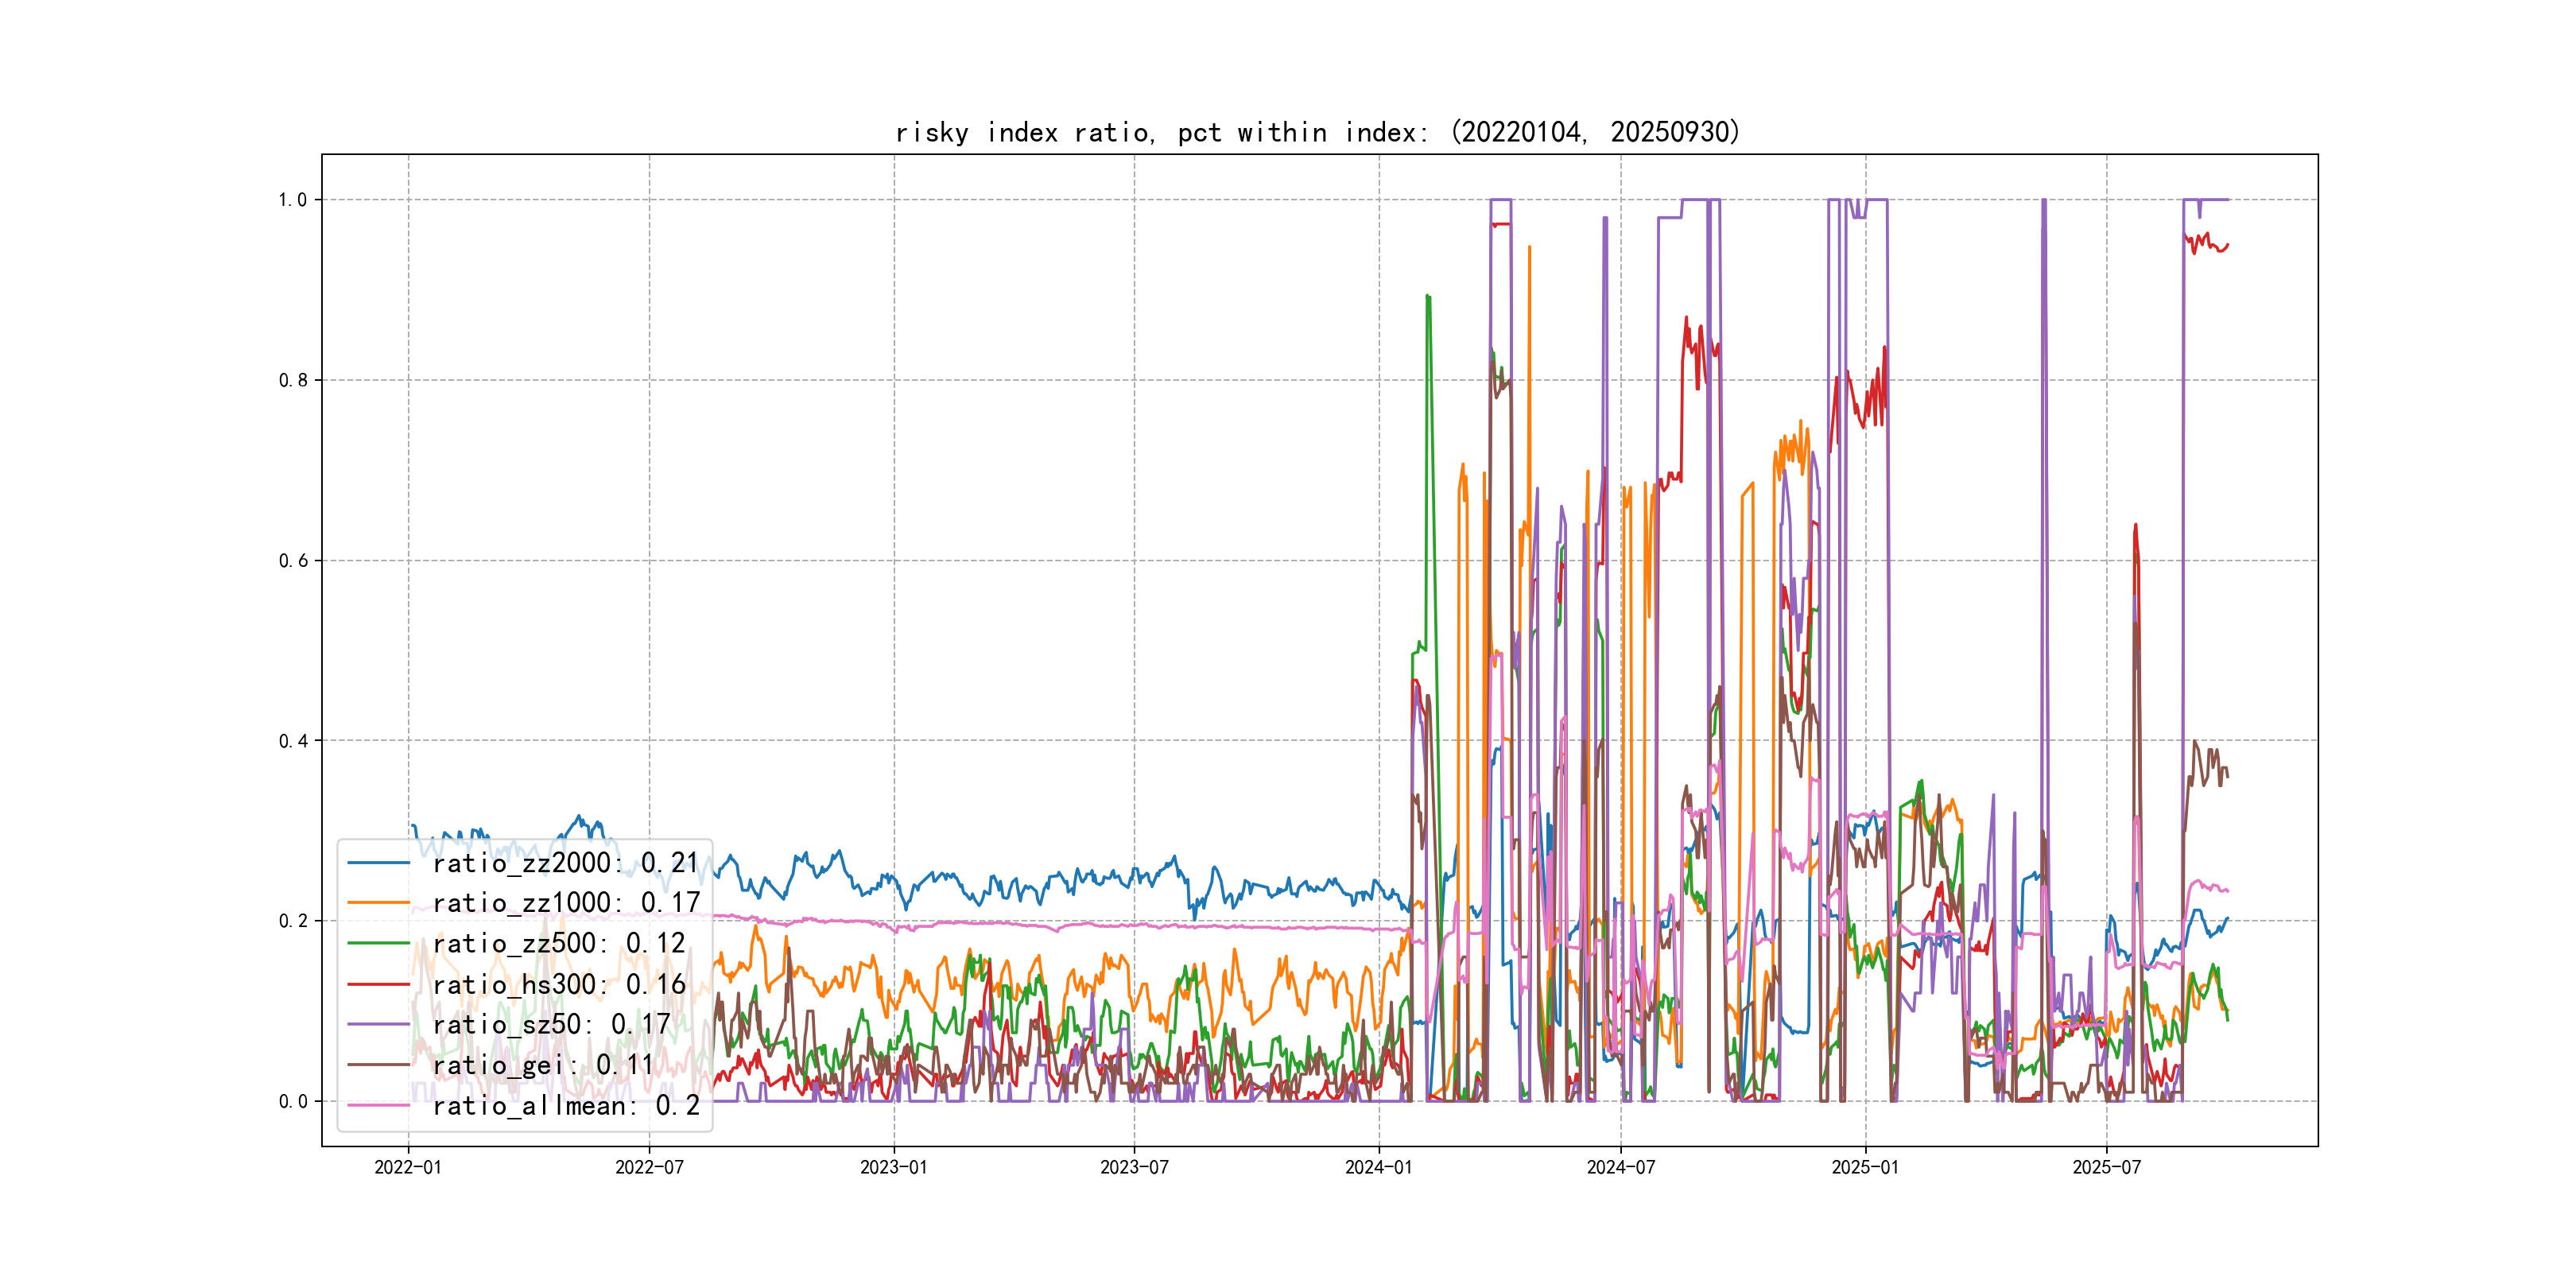
Task: Select the 'ratio_zz2000: 0.21' legend label
Action: click(x=565, y=862)
